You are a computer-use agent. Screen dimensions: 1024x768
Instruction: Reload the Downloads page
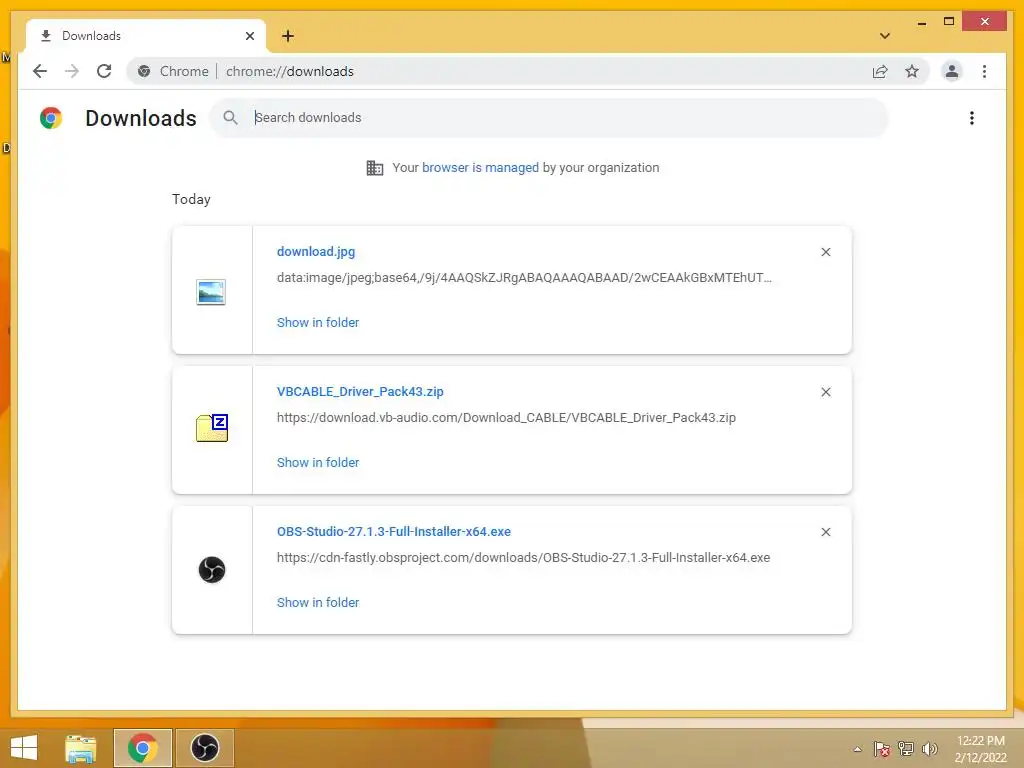tap(104, 71)
